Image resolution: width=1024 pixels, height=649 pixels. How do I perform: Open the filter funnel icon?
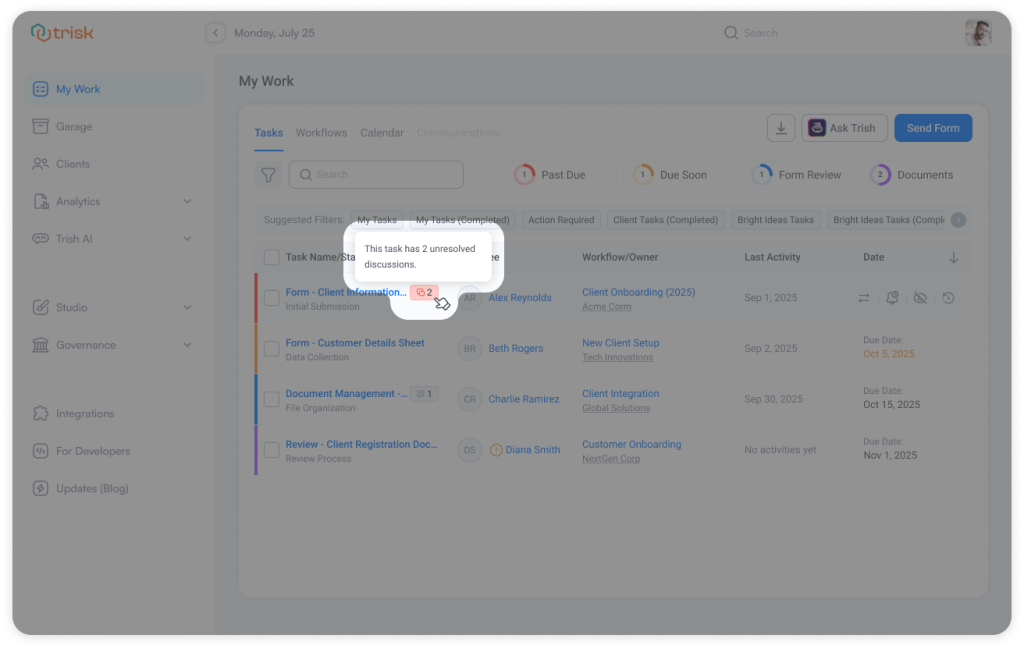[x=268, y=174]
